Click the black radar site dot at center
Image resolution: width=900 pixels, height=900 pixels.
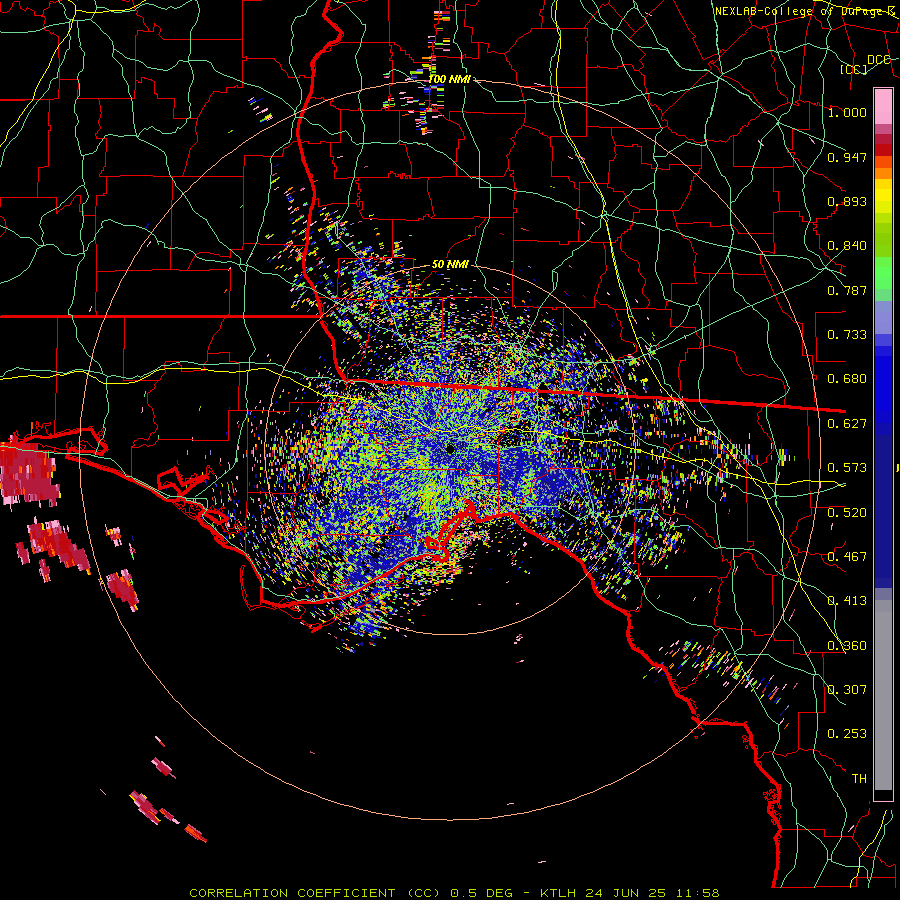[x=451, y=449]
